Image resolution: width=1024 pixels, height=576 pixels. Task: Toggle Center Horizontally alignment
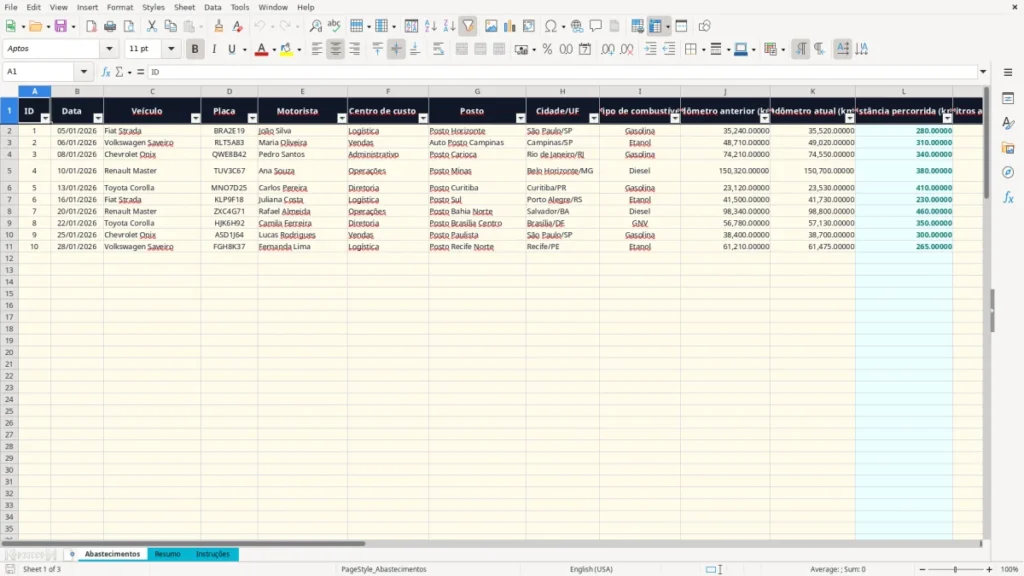tap(336, 49)
